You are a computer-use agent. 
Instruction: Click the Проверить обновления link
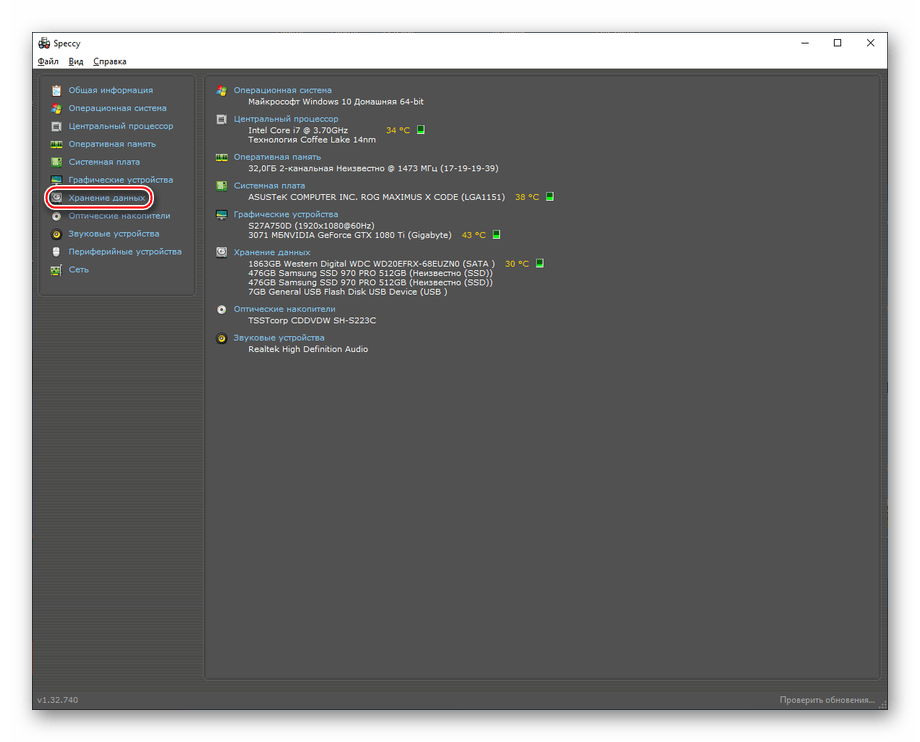click(827, 700)
